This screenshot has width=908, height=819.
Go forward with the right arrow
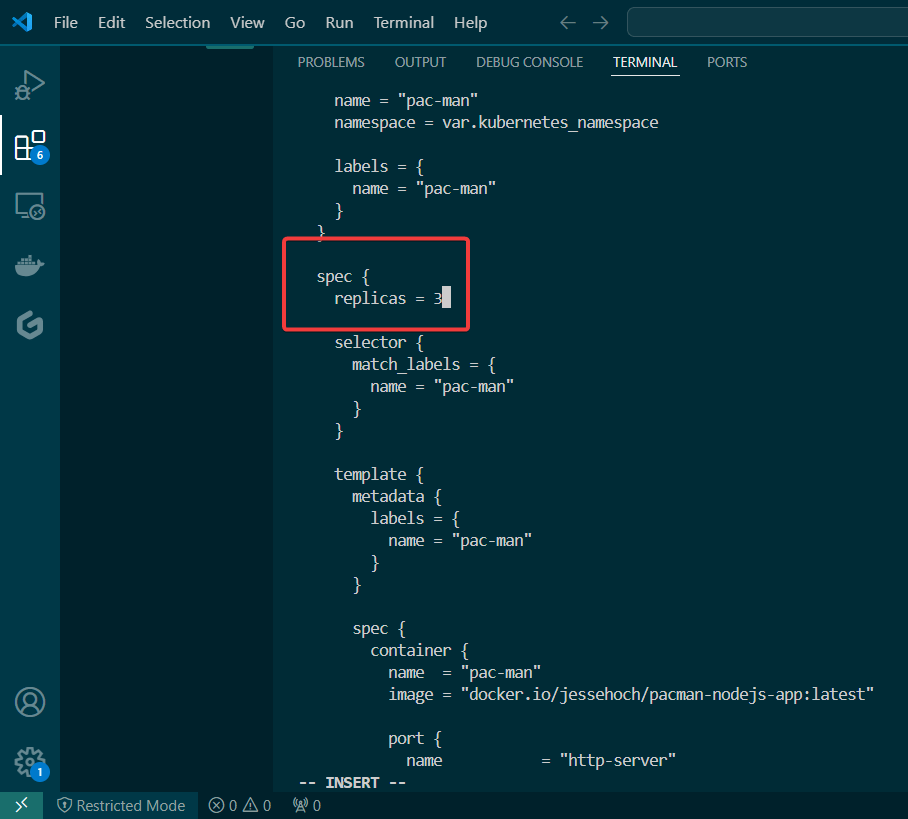pos(600,22)
